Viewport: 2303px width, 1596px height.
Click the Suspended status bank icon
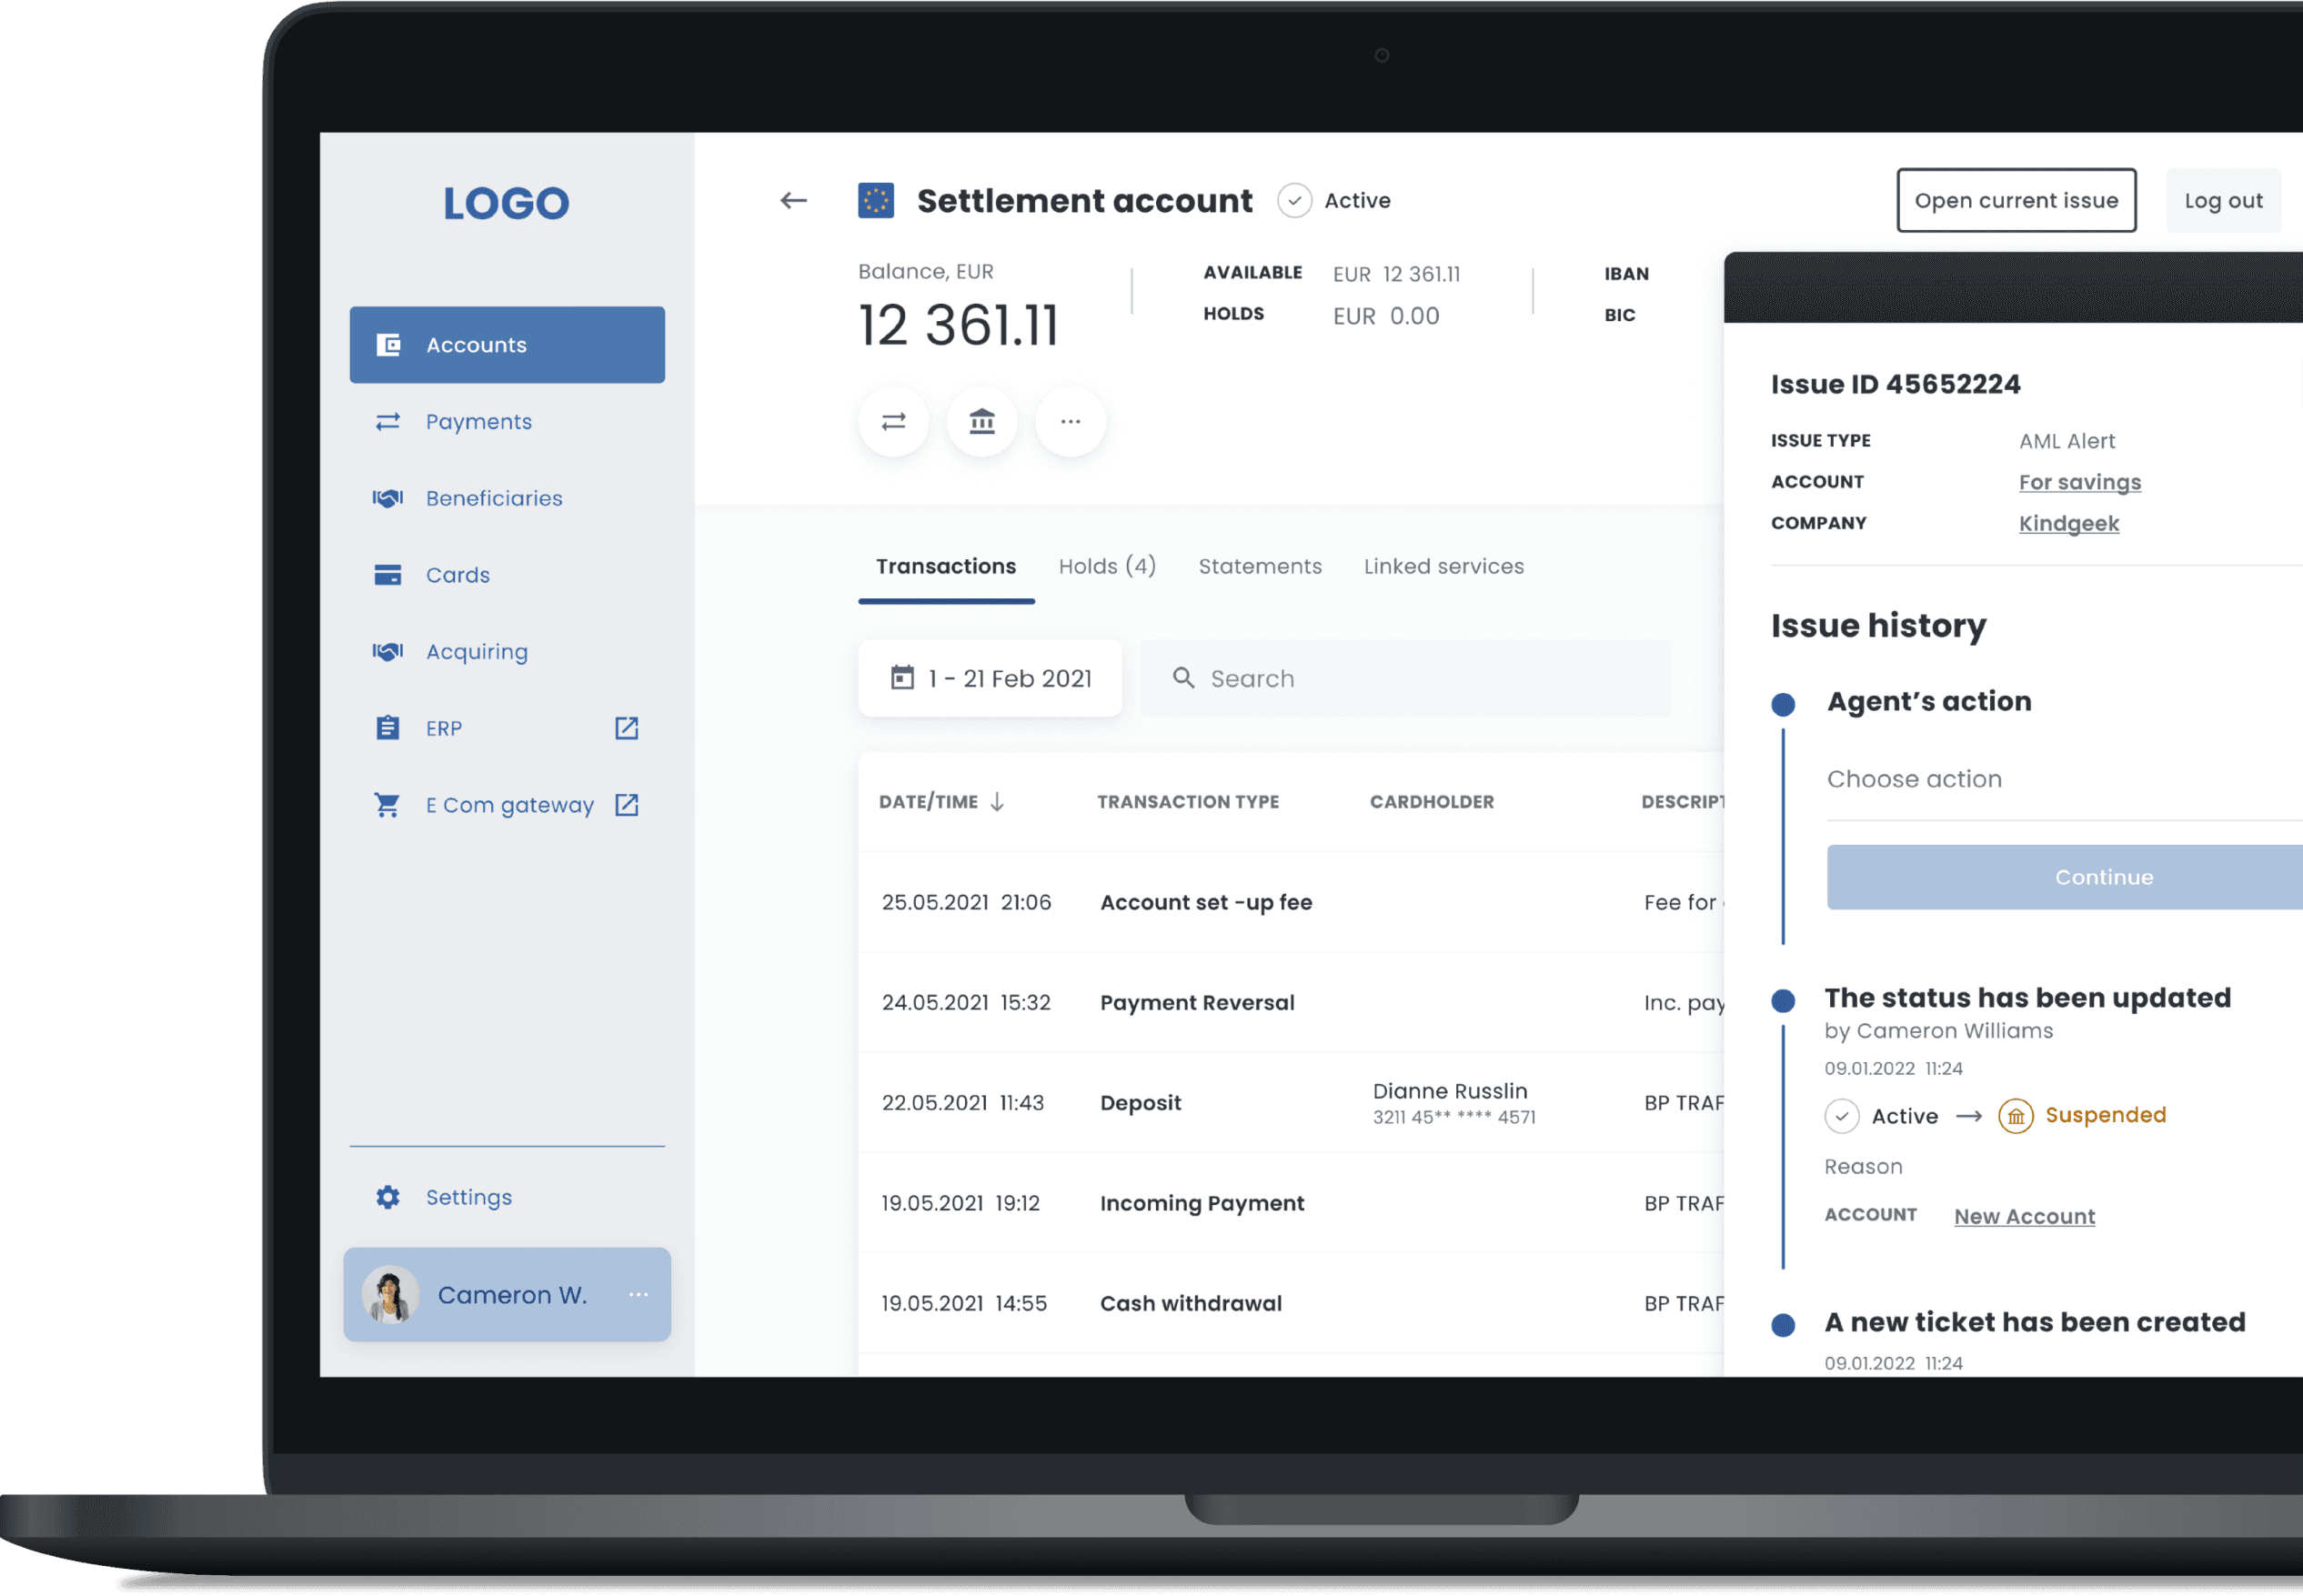click(2016, 1116)
